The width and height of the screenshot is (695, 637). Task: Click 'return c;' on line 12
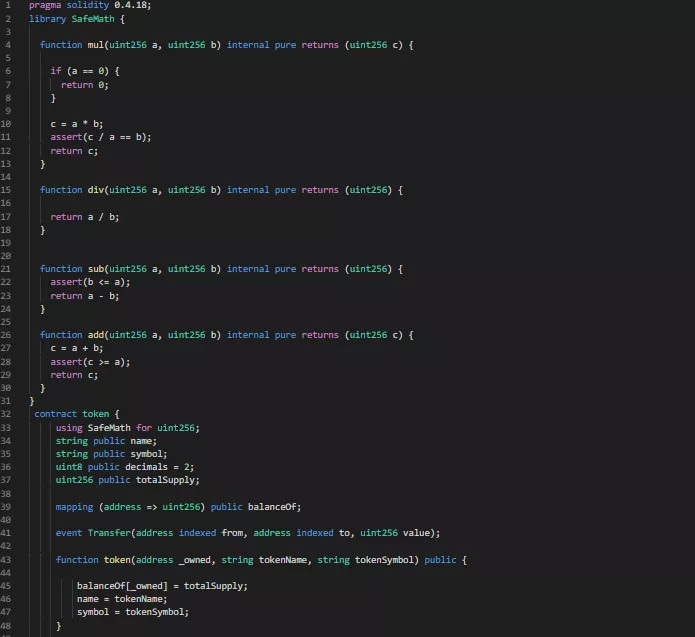tap(74, 151)
